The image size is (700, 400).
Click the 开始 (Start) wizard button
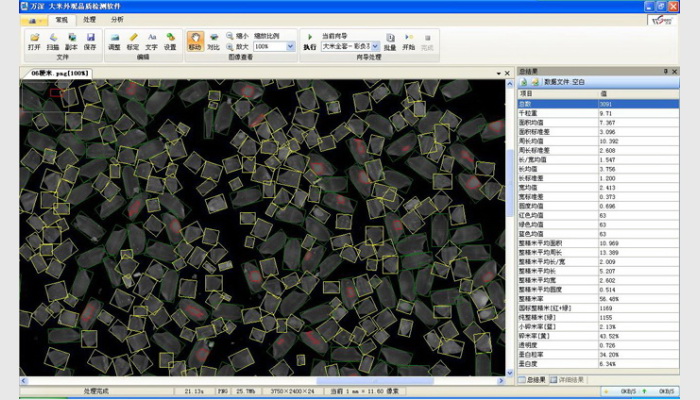pos(409,41)
